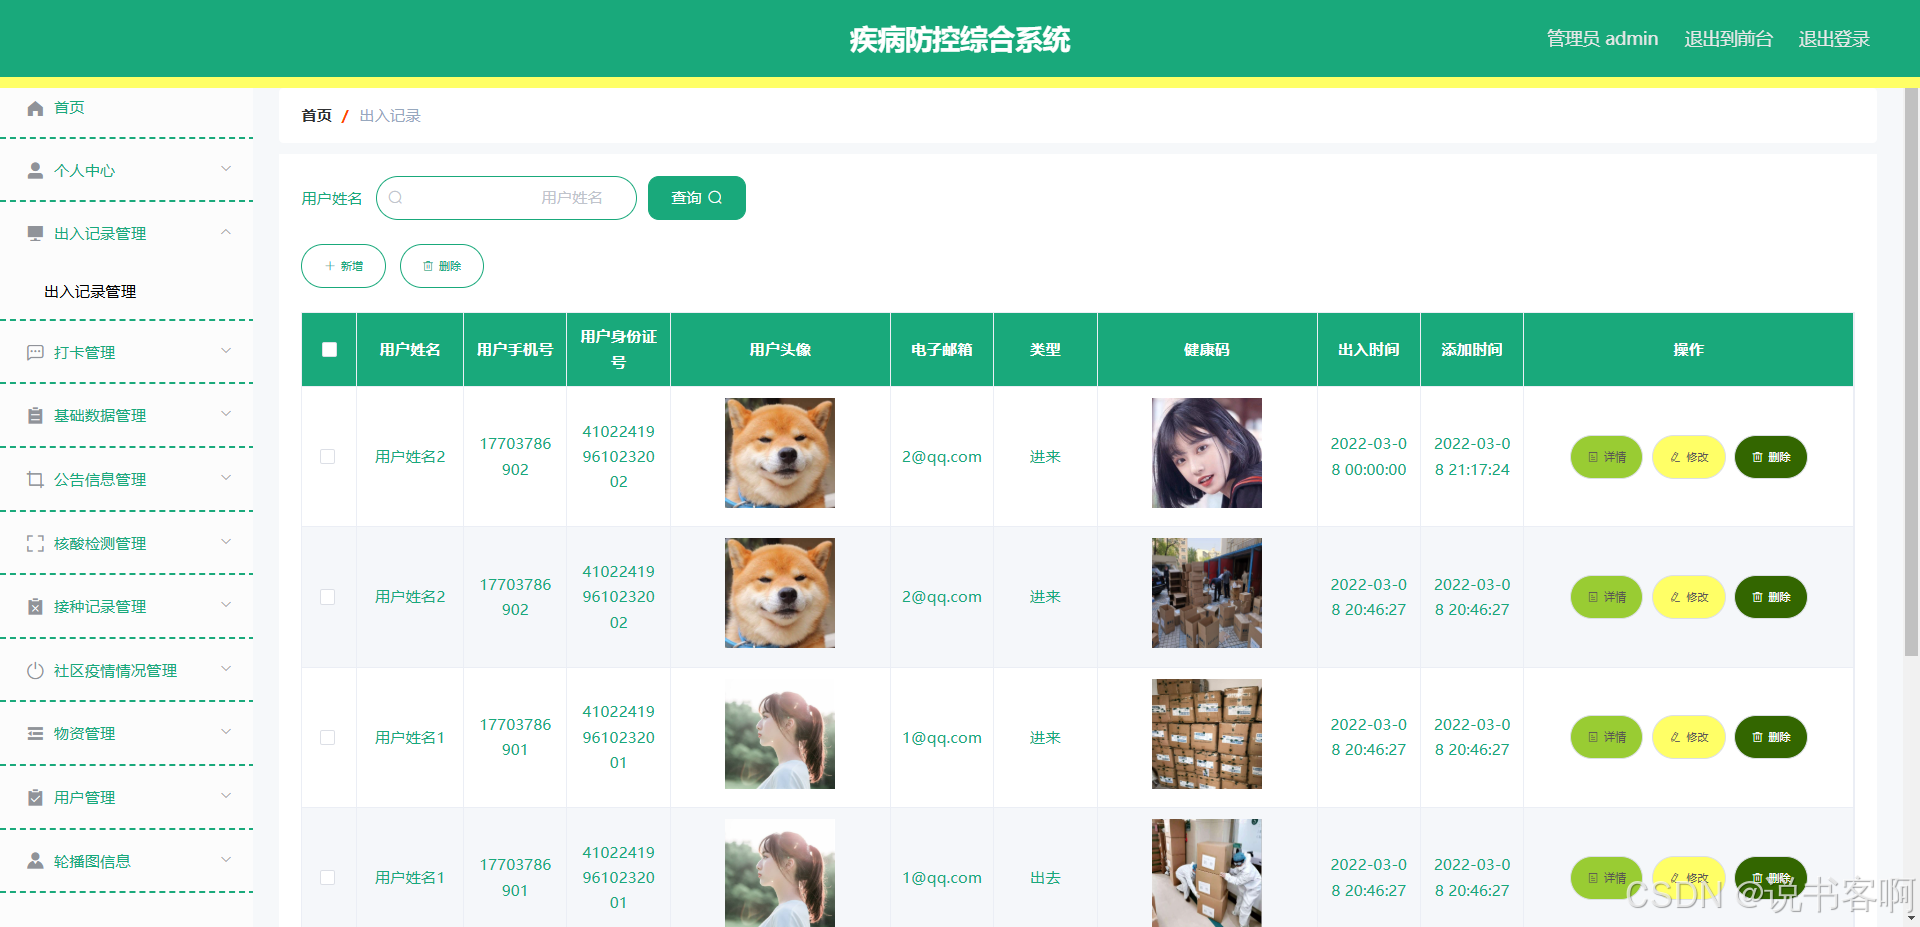Click the 2022-03-08 21:17:24 添加时间 cell

pyautogui.click(x=1472, y=456)
